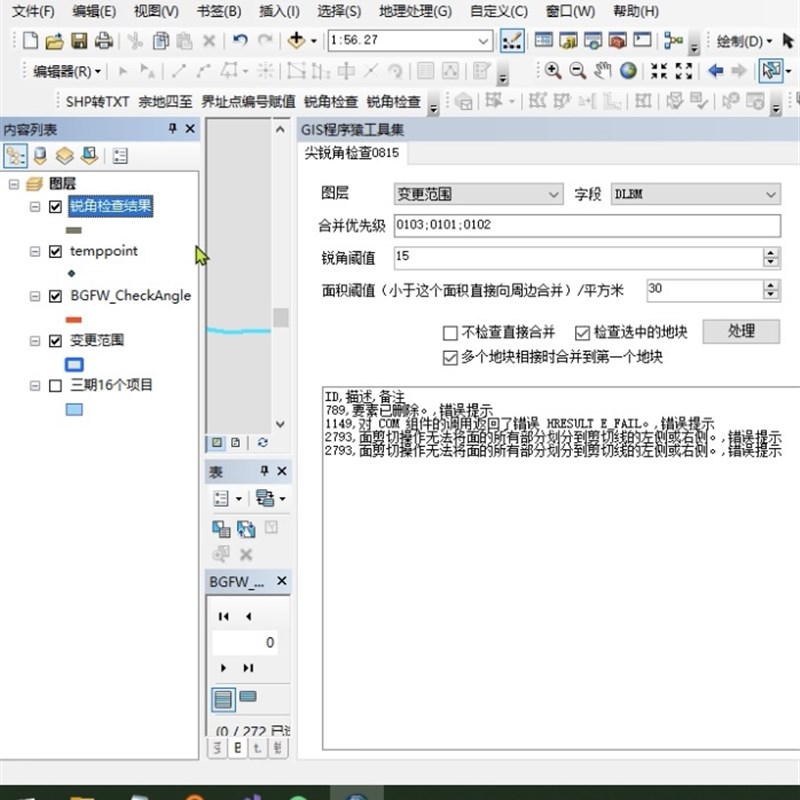Increase 面积阈值 using the stepper arrow
The image size is (800, 800).
771,286
